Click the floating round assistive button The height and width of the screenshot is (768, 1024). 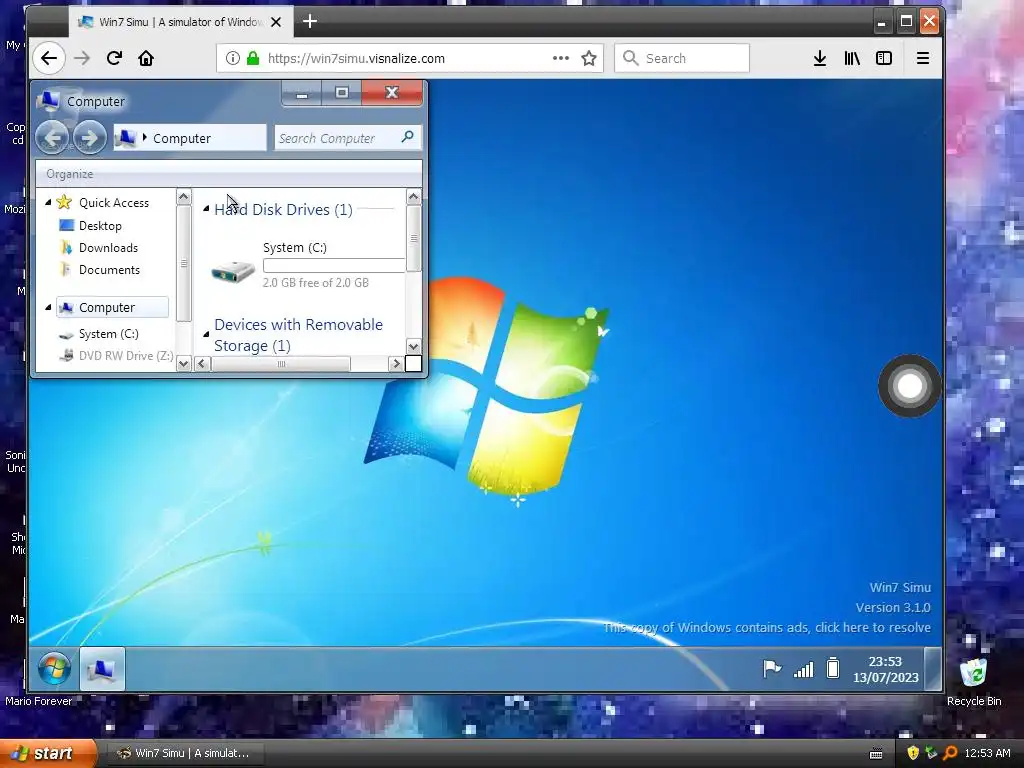pyautogui.click(x=910, y=386)
